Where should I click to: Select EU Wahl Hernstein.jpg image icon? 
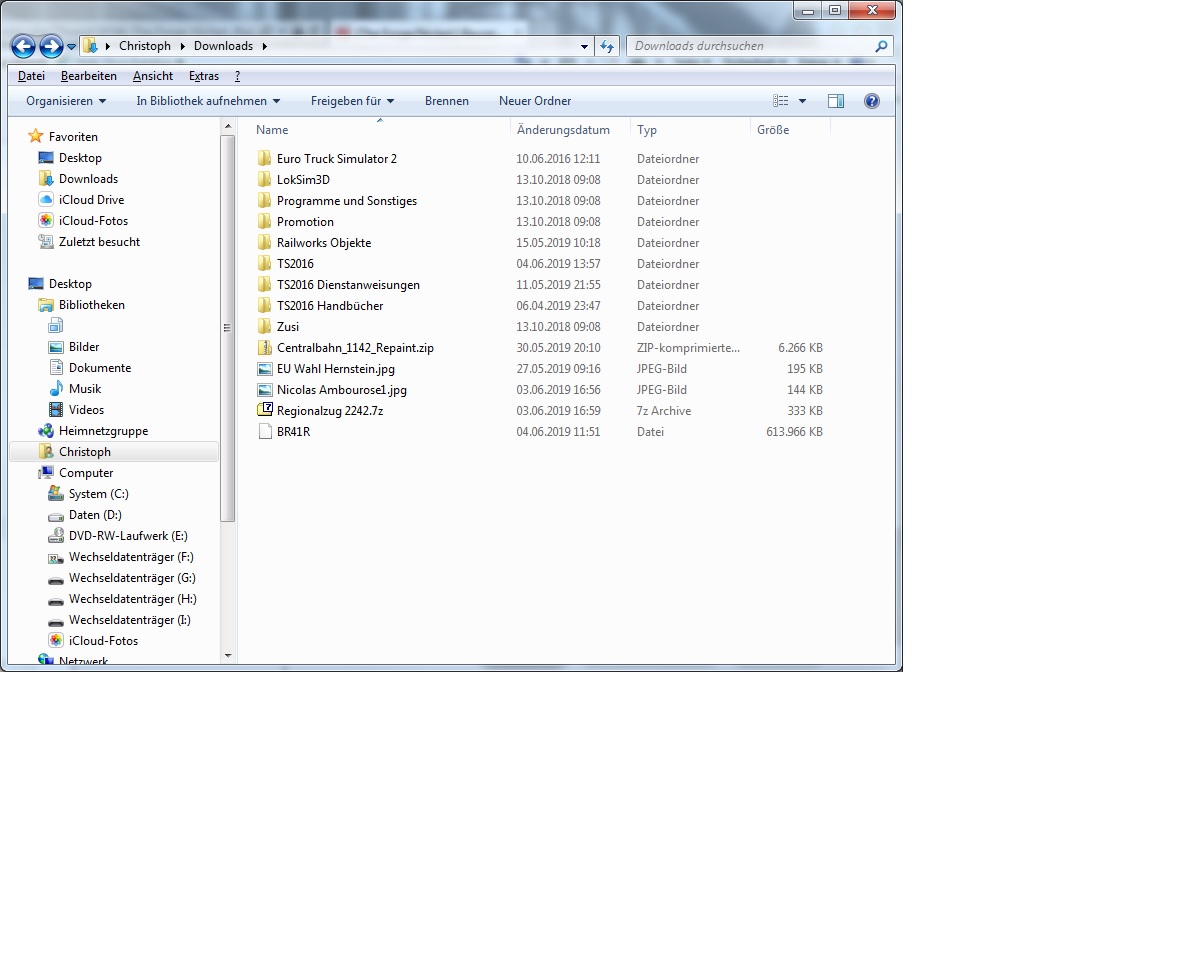pyautogui.click(x=264, y=369)
